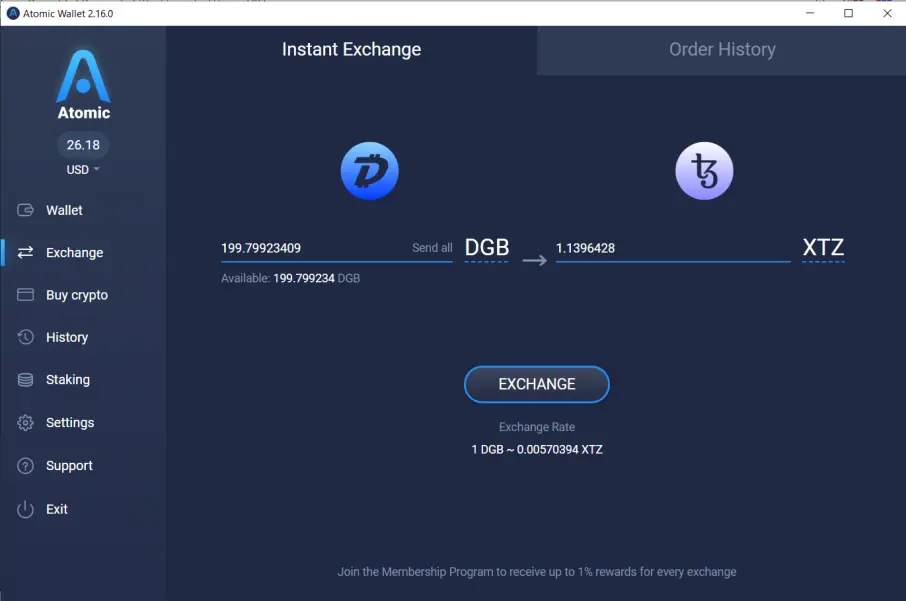The height and width of the screenshot is (601, 906).
Task: Open Buy crypto from the sidebar
Action: coord(77,295)
